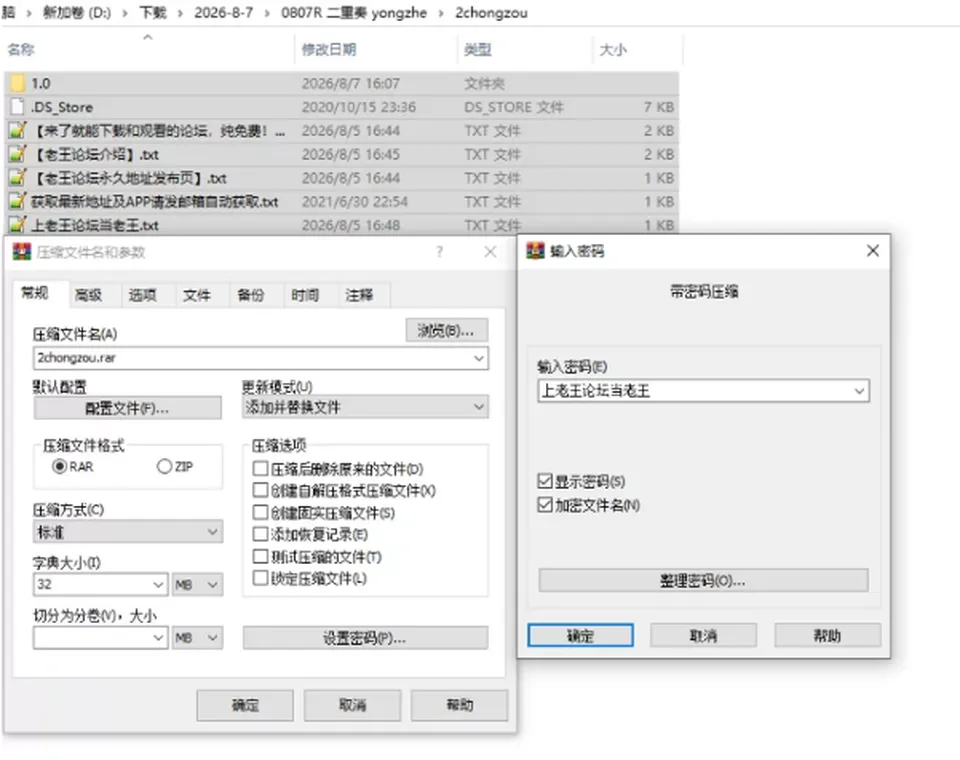Navigate to 0807R 二重奏 yongzhe breadcrumb
960x760 pixels.
coord(354,12)
